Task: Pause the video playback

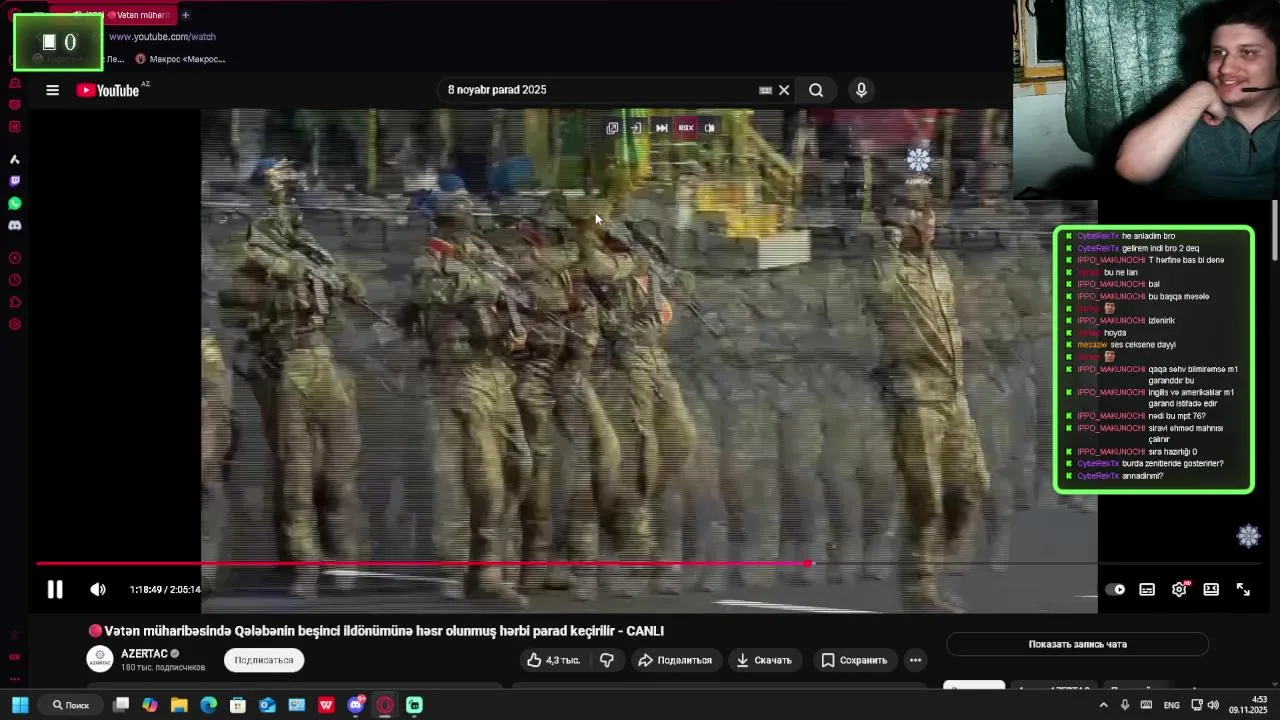Action: click(55, 590)
